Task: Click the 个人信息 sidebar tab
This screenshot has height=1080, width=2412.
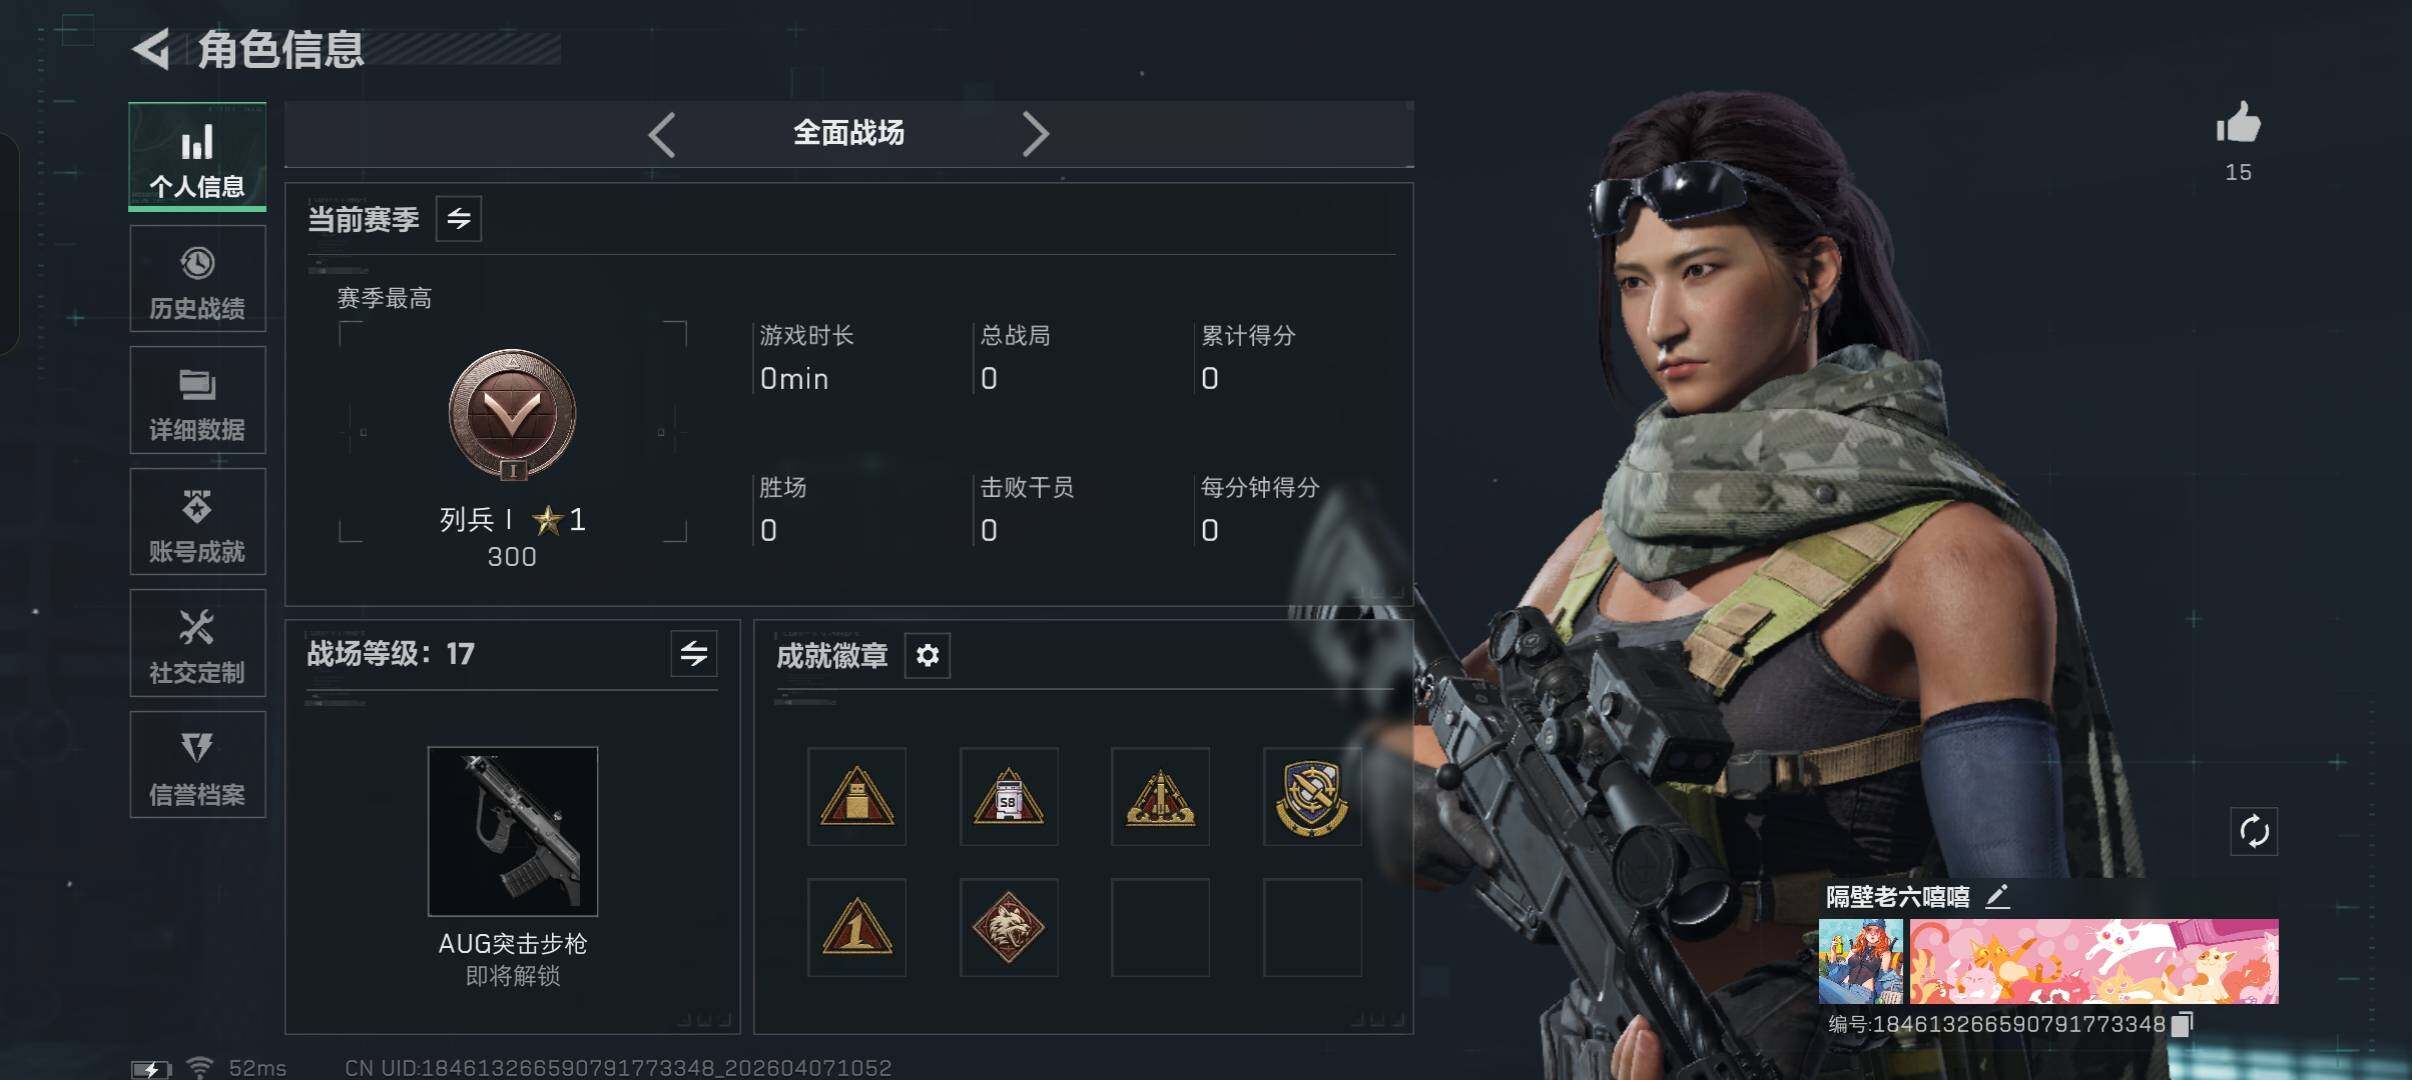Action: point(198,157)
